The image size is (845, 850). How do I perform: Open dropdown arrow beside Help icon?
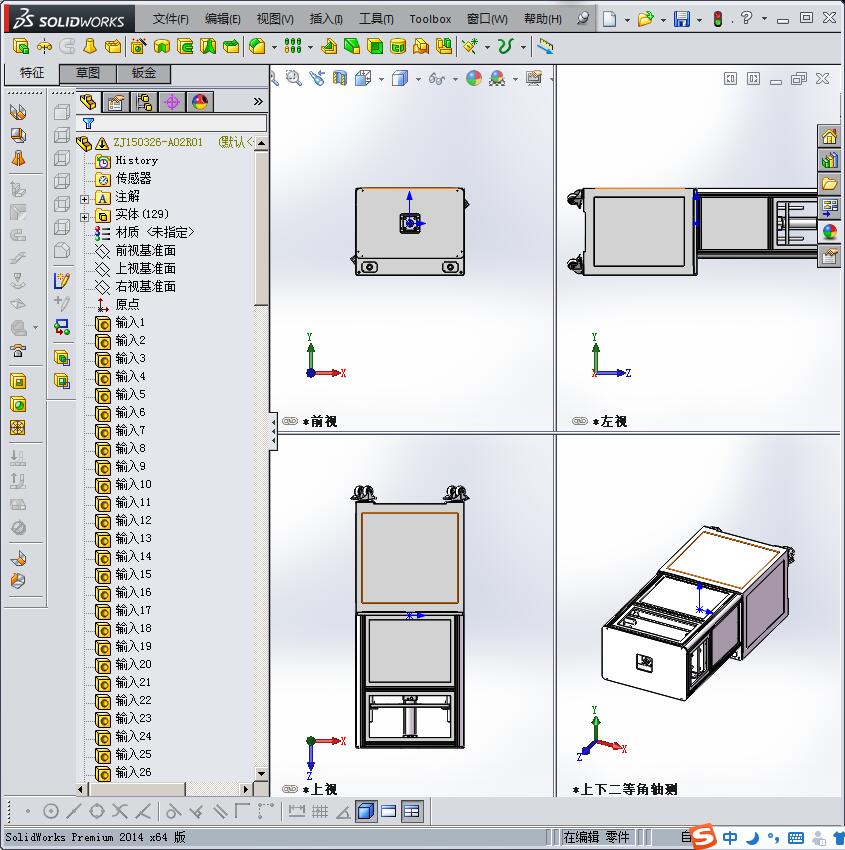(x=764, y=19)
